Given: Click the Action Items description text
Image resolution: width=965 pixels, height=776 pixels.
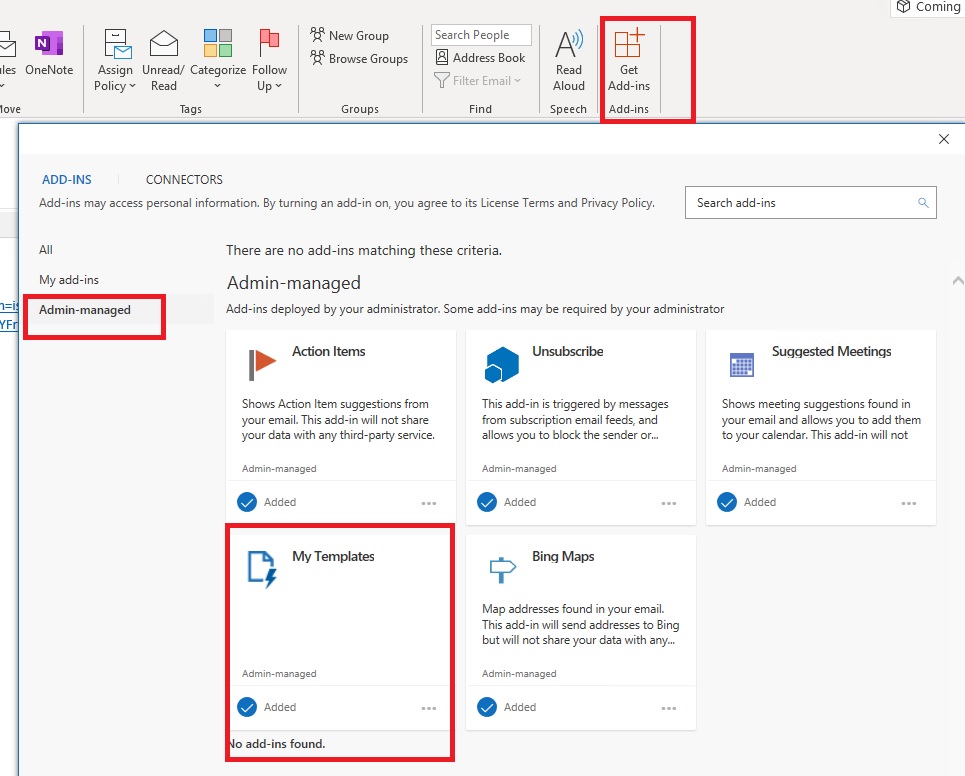Looking at the screenshot, I should [338, 420].
